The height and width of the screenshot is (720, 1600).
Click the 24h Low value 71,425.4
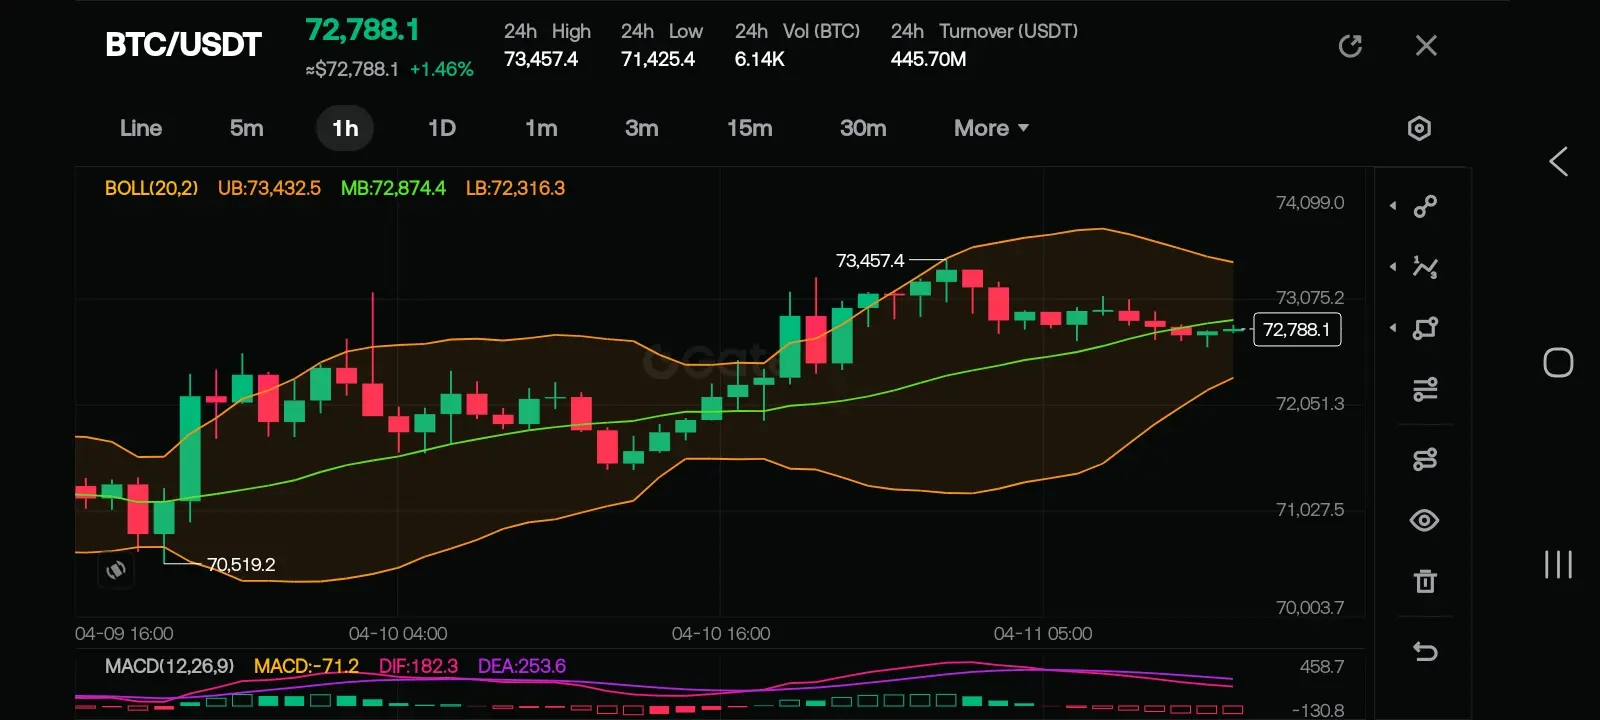(x=658, y=59)
